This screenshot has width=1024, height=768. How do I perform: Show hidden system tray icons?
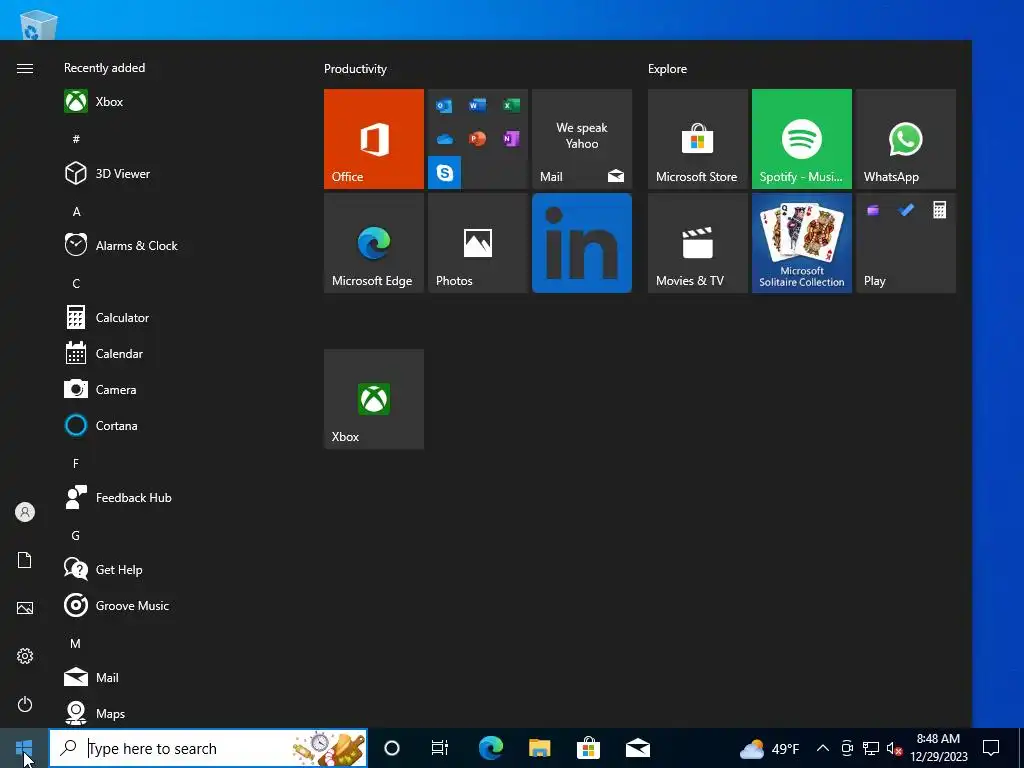(823, 748)
